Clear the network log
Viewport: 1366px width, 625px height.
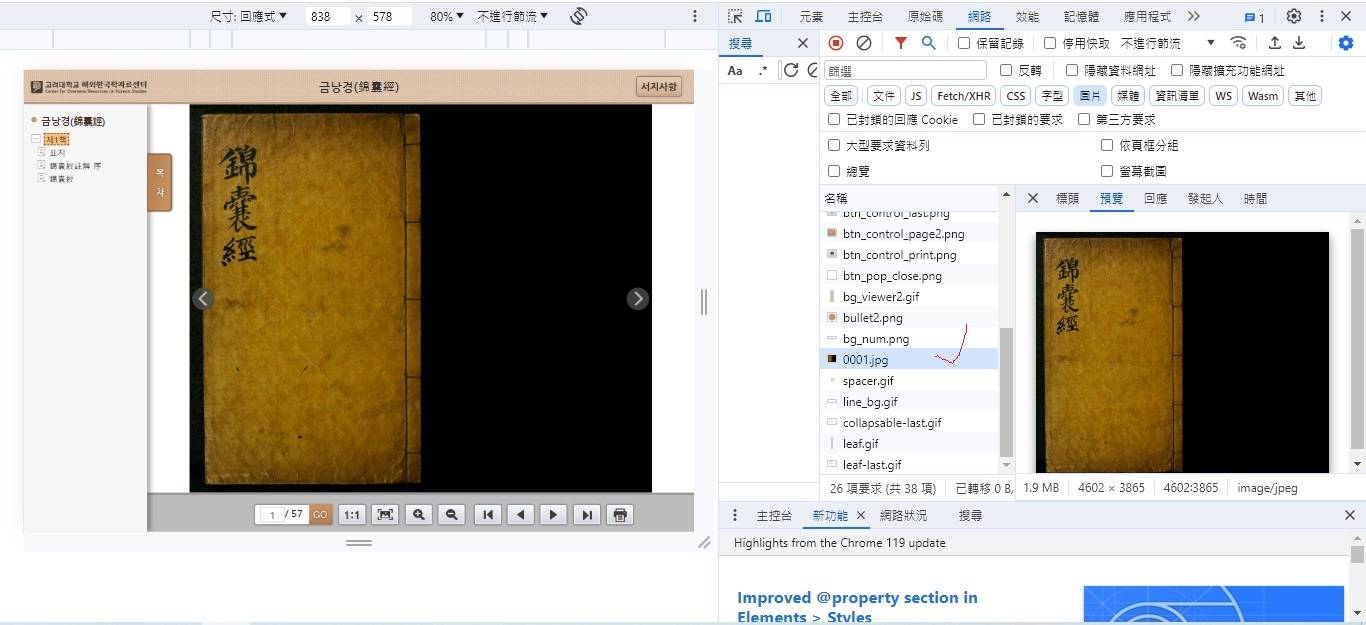(864, 43)
